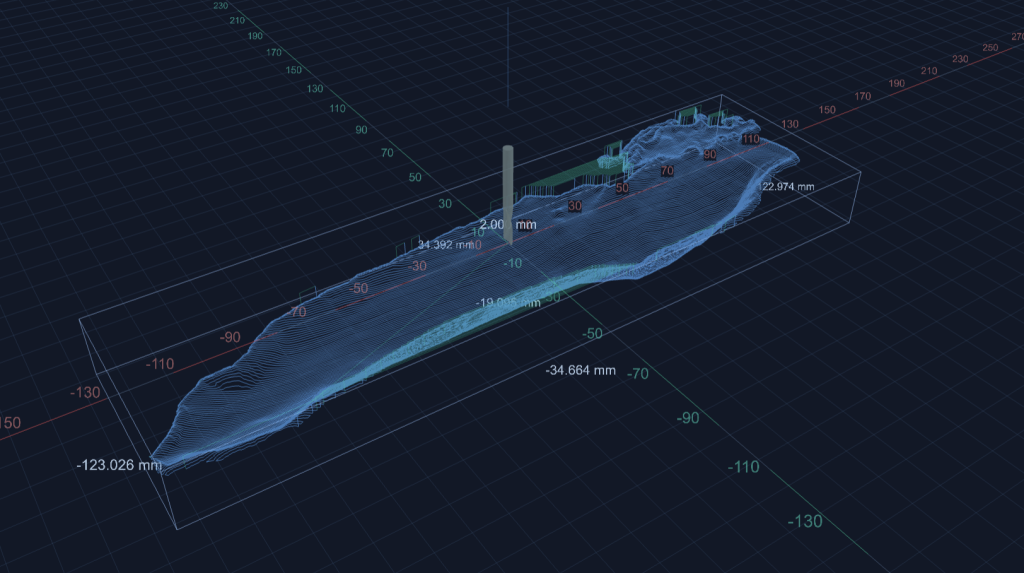This screenshot has height=573, width=1024.
Task: Click the red '70' label on the toolpath
Action: 667,171
